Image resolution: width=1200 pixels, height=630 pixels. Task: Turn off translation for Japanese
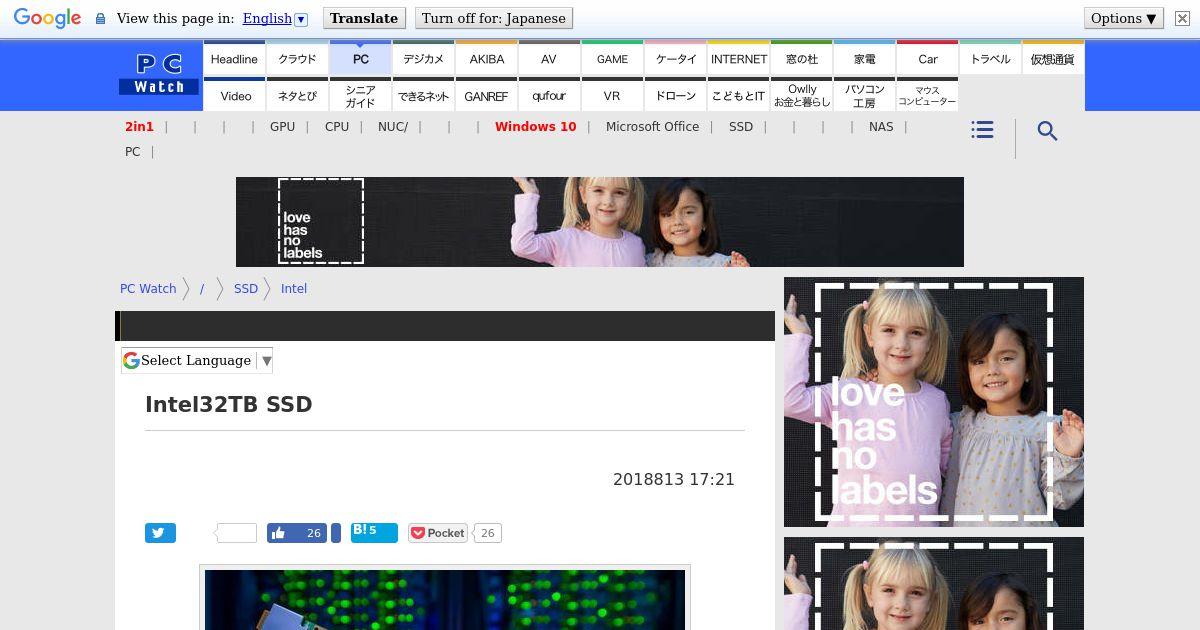[494, 18]
